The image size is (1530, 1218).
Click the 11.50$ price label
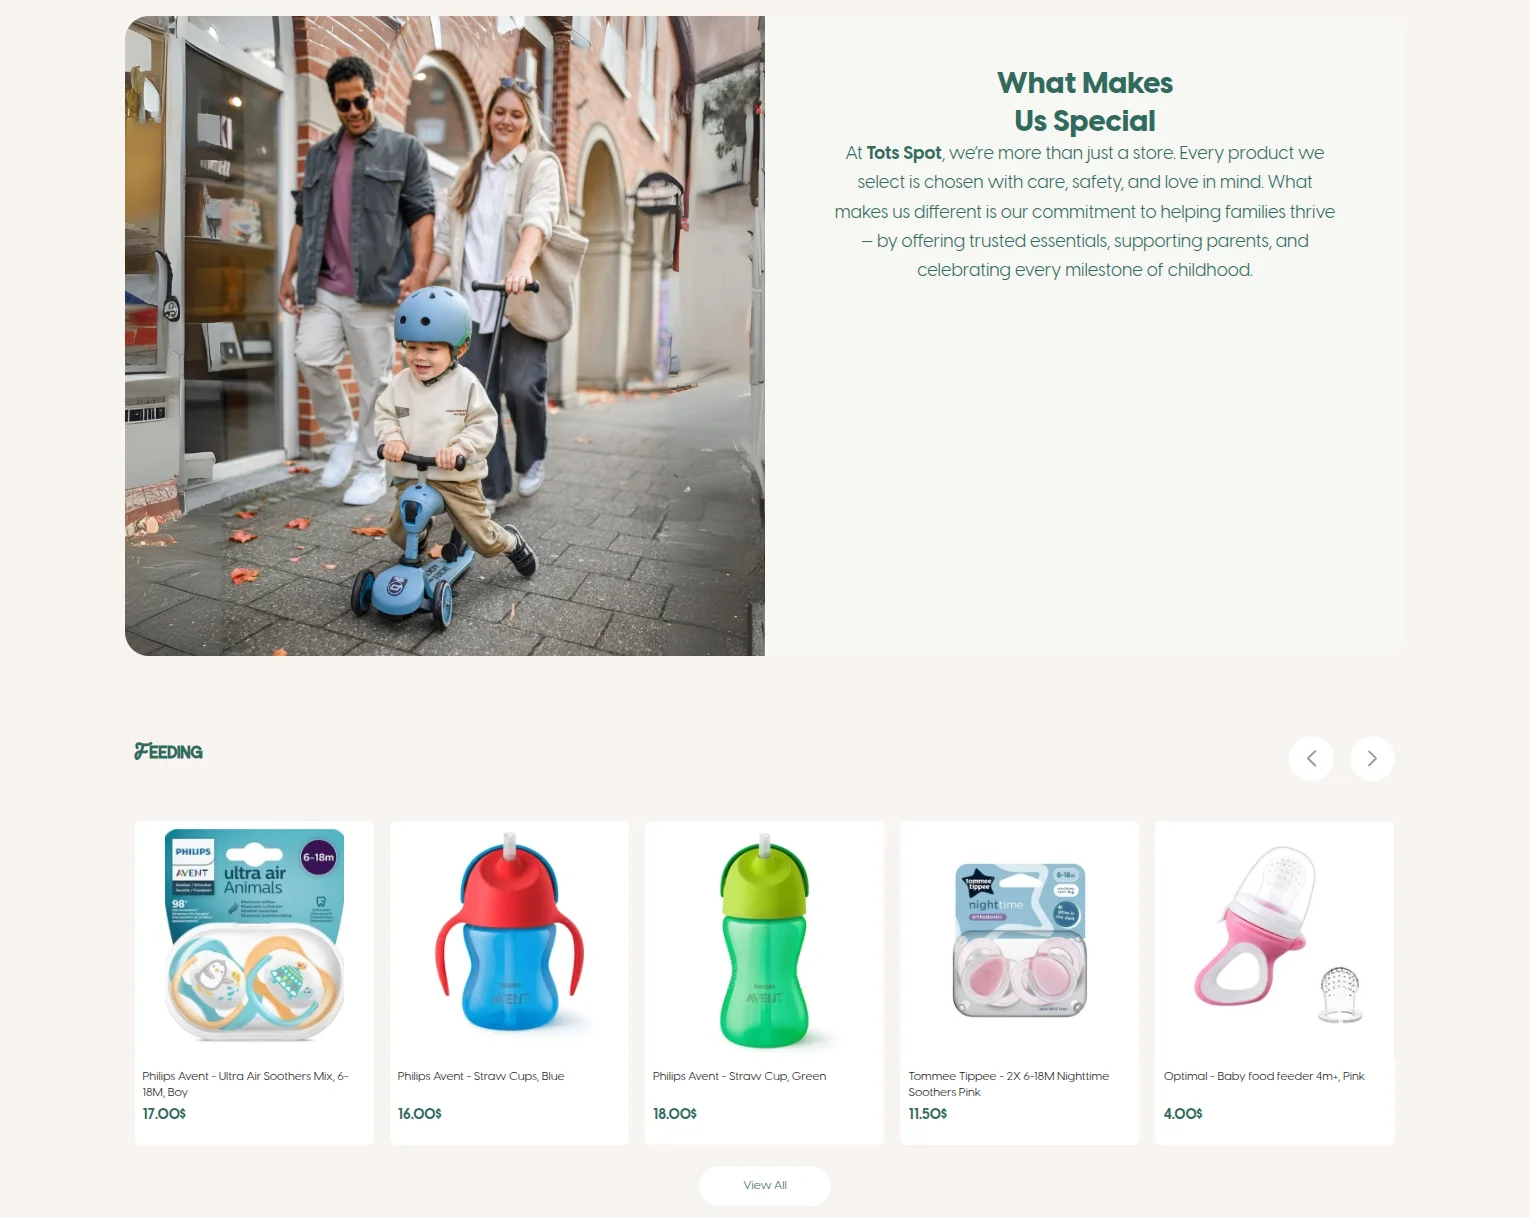pyautogui.click(x=928, y=1113)
